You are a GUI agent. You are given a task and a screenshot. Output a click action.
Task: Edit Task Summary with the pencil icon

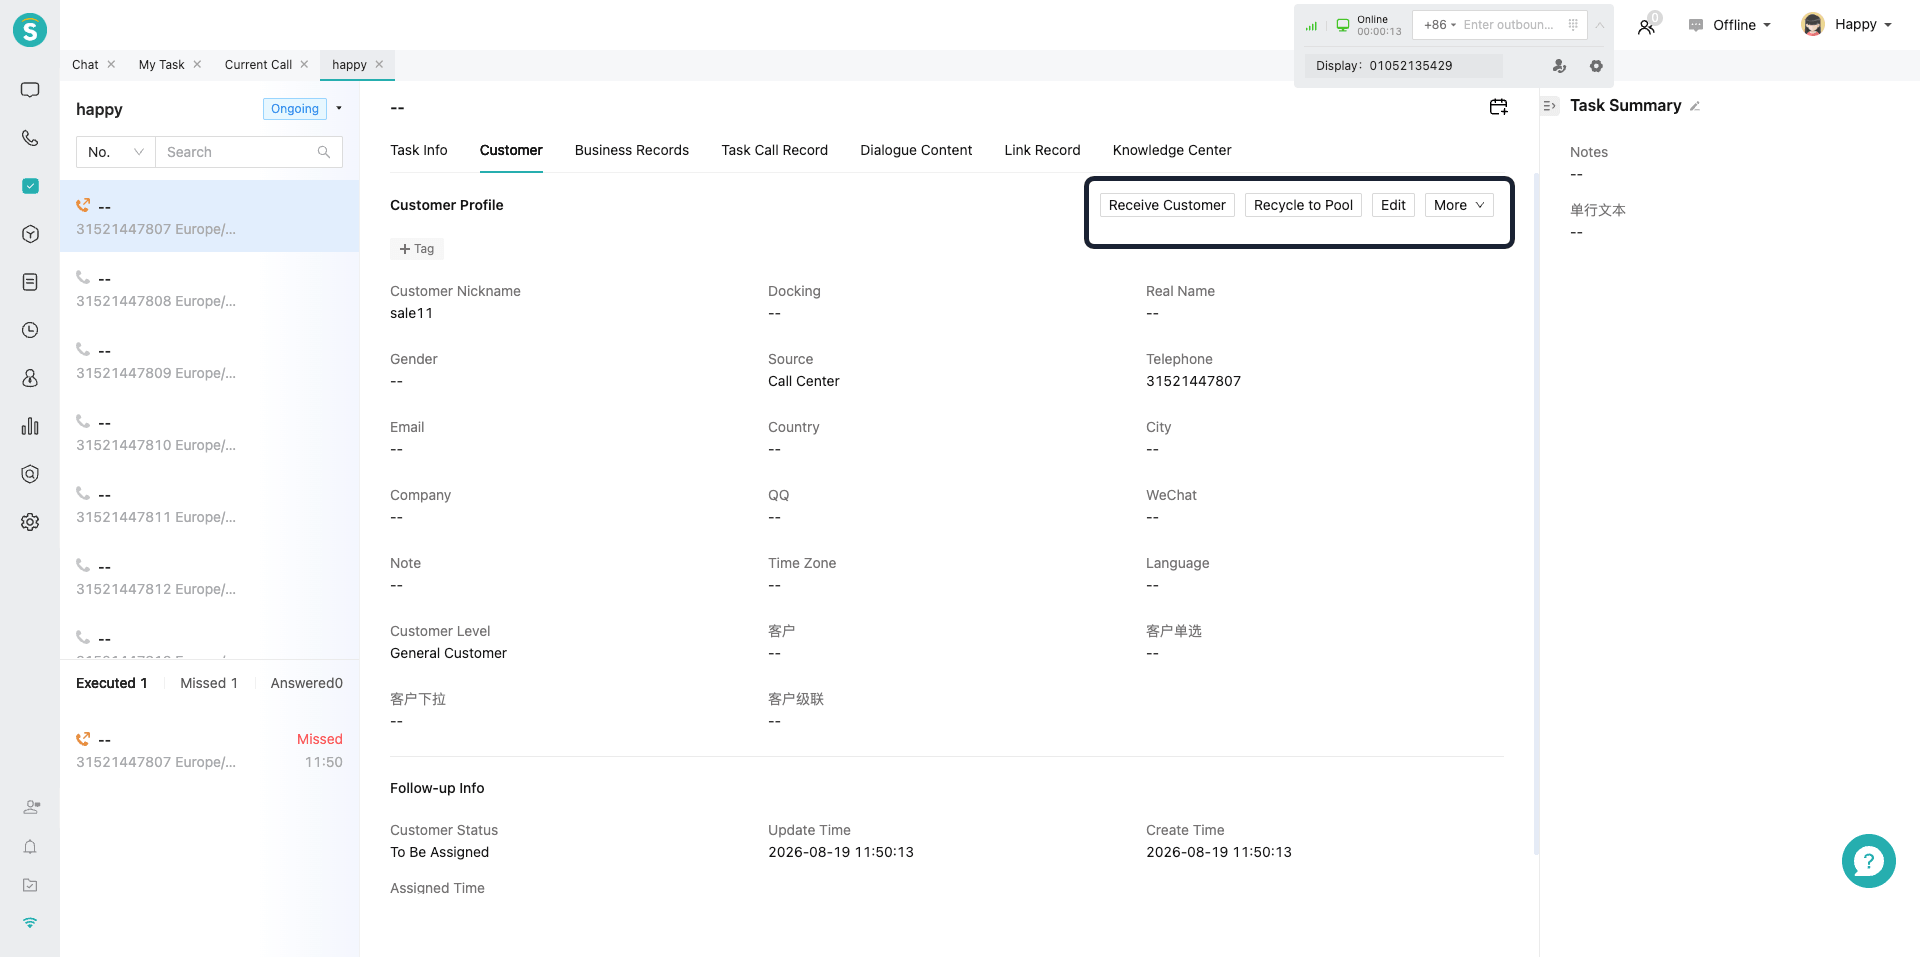coord(1695,106)
